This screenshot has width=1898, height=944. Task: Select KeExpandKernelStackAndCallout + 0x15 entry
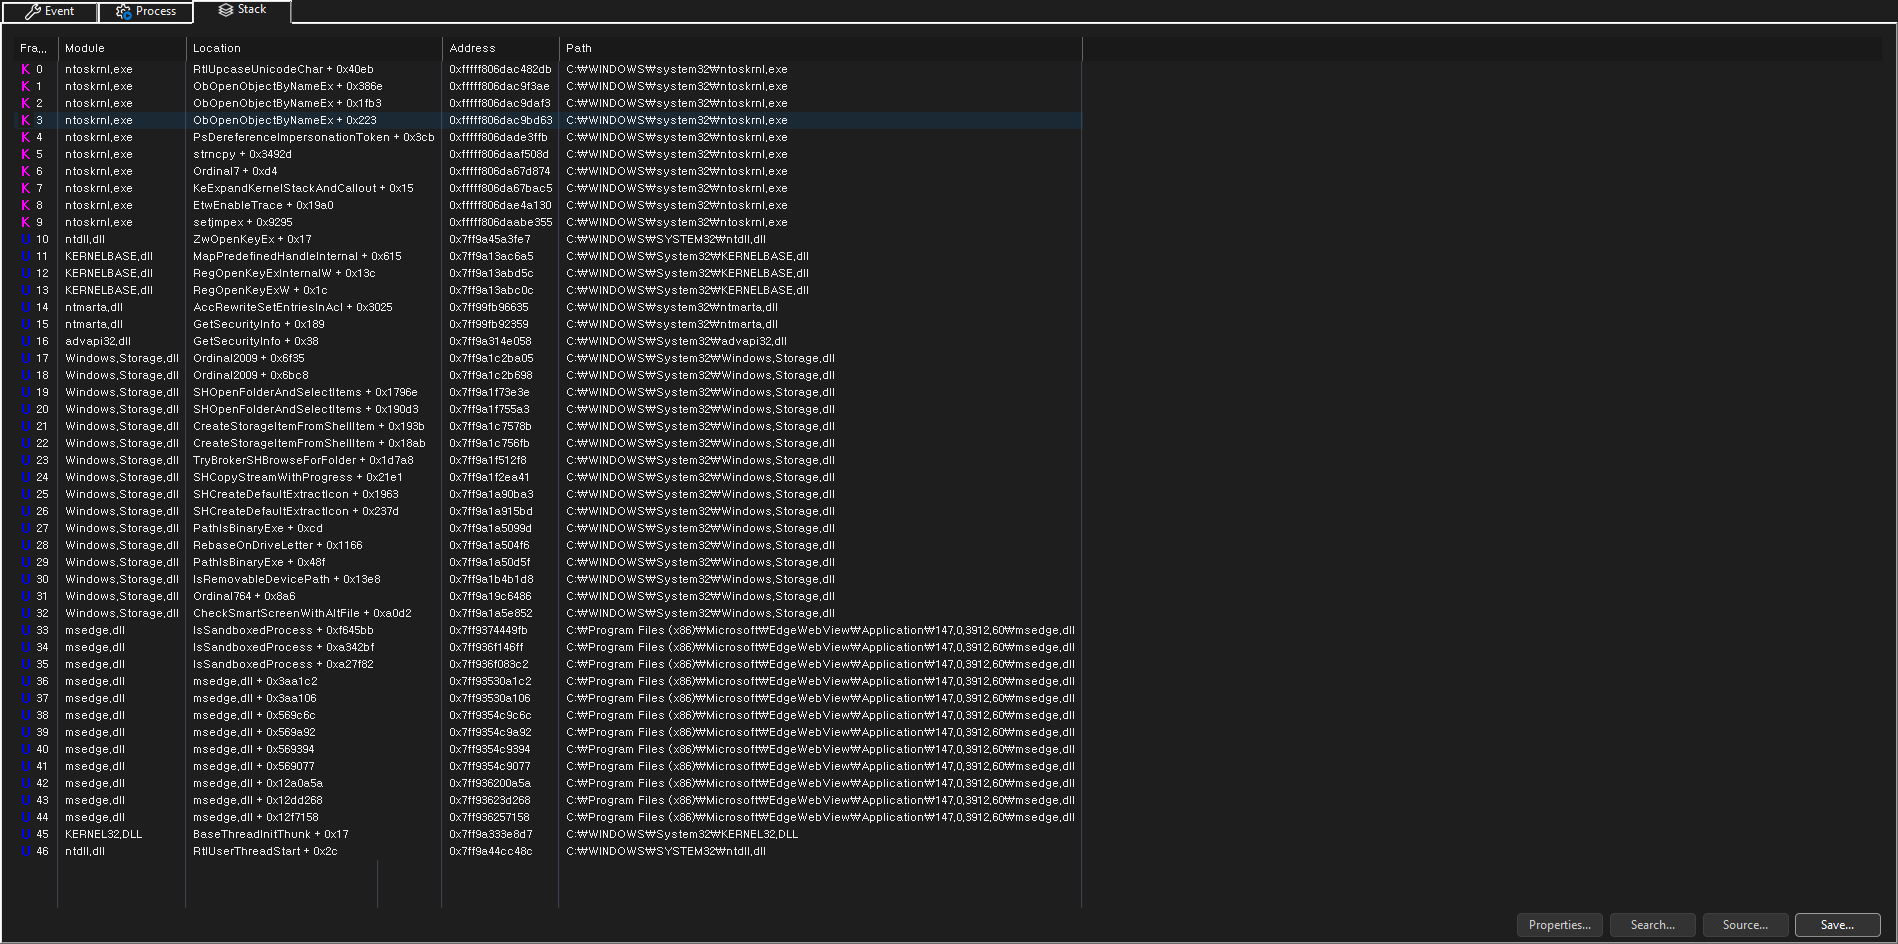coord(303,188)
